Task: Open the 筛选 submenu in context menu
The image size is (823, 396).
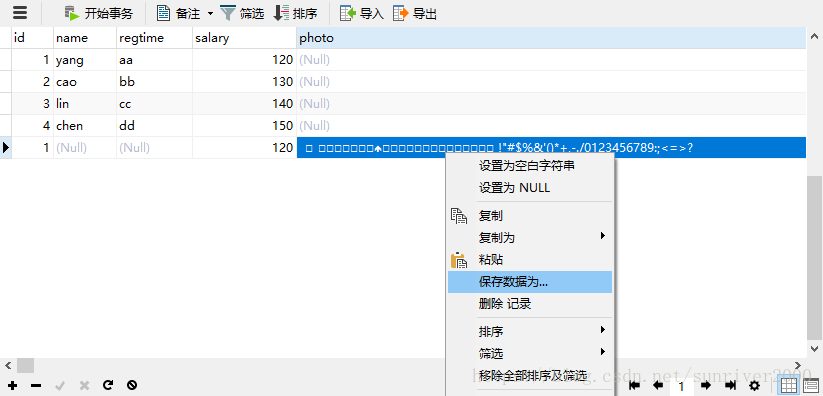Action: point(530,353)
